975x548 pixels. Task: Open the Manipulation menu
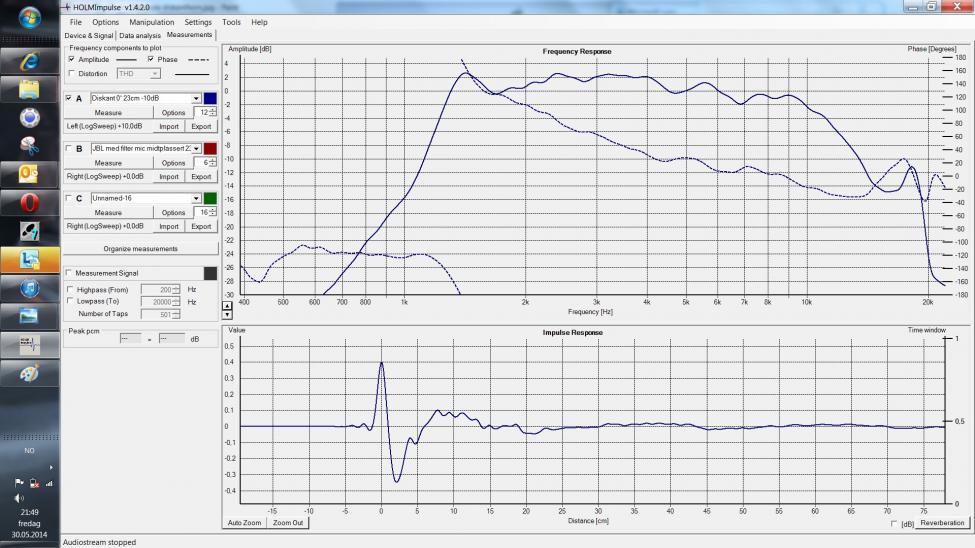151,22
